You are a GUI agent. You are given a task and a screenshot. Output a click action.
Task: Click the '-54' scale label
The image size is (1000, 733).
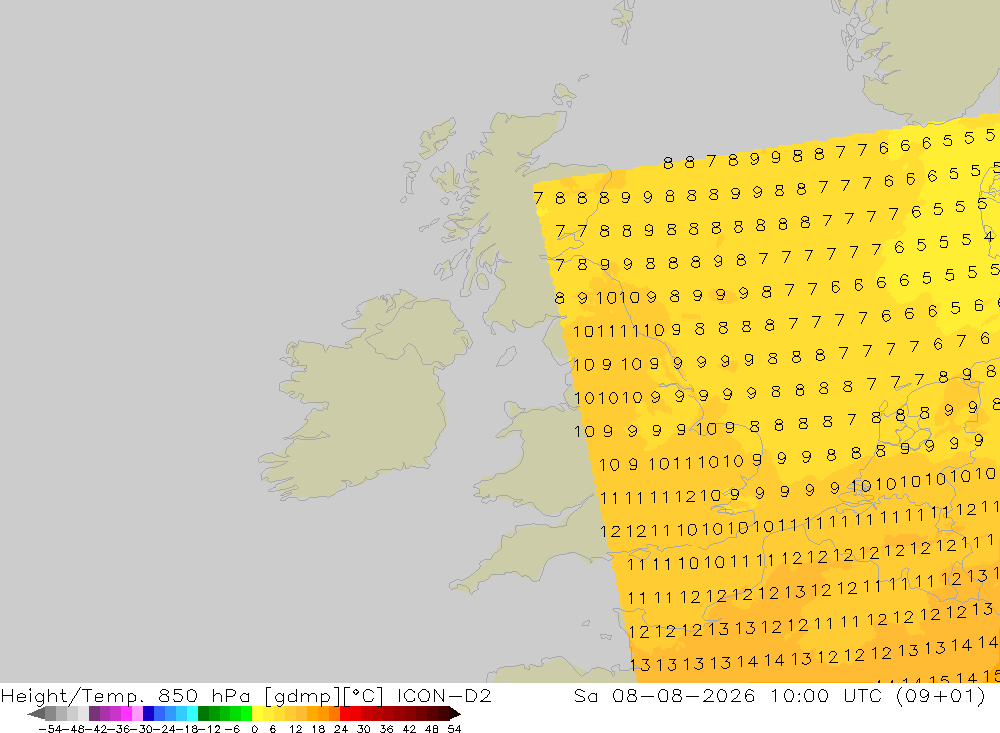point(50,729)
